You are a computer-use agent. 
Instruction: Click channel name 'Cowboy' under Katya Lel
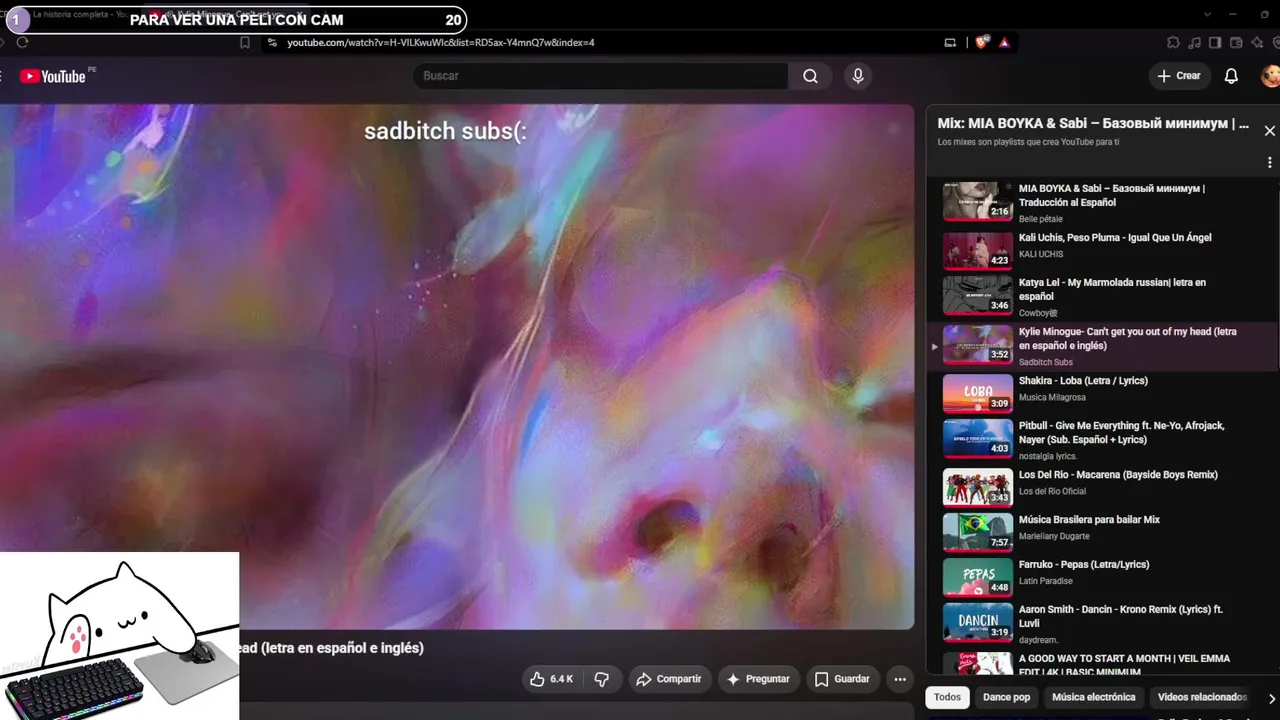click(x=1037, y=313)
